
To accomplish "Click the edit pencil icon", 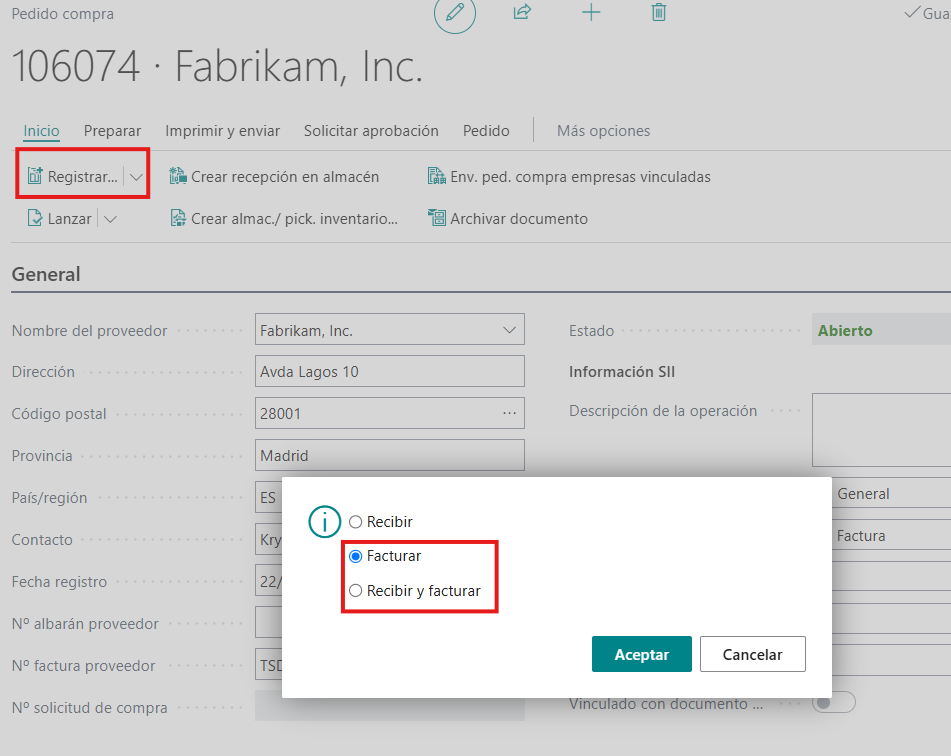I will 455,13.
